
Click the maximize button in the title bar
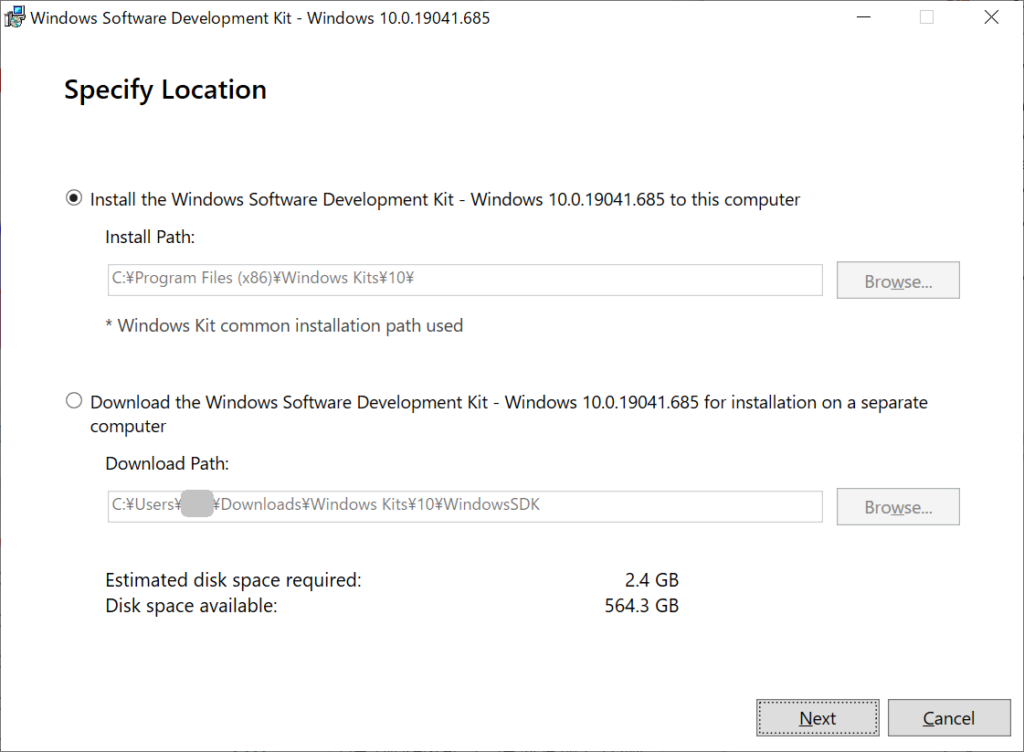click(x=927, y=17)
